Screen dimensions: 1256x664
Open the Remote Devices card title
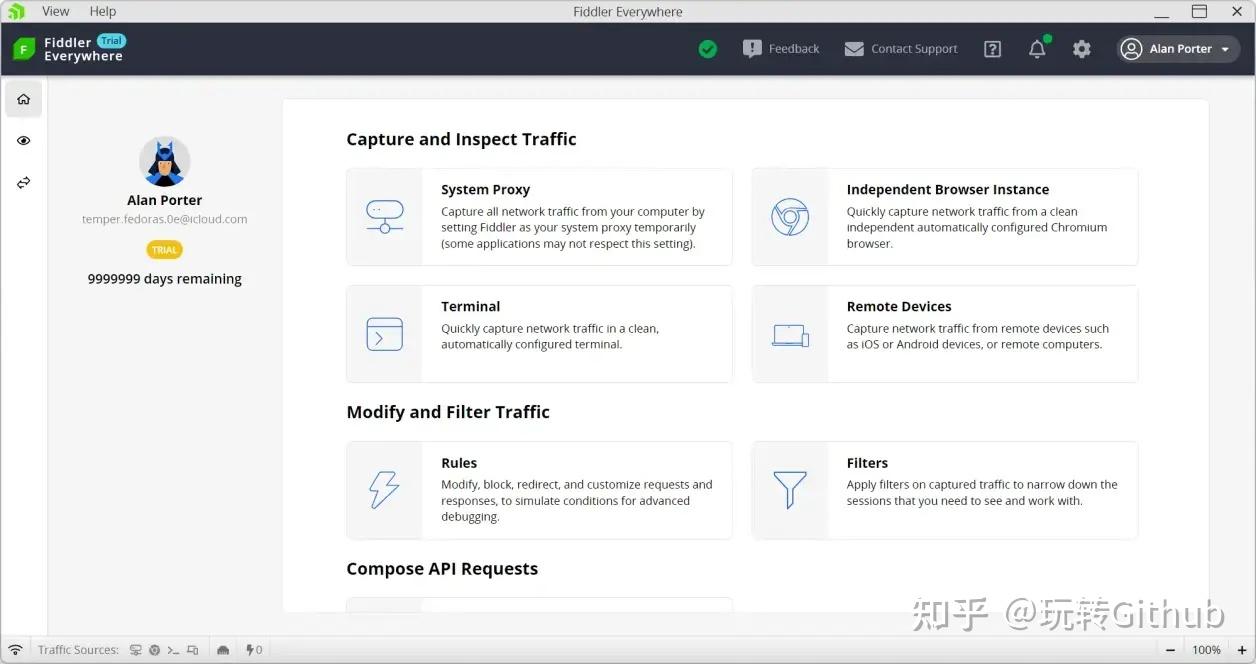pos(899,307)
